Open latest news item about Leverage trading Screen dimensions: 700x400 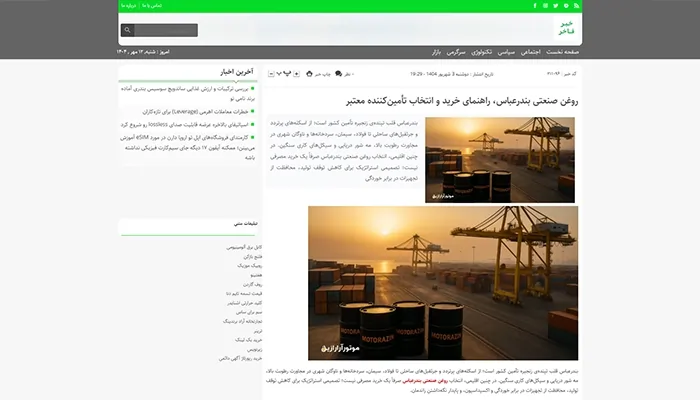coord(195,112)
